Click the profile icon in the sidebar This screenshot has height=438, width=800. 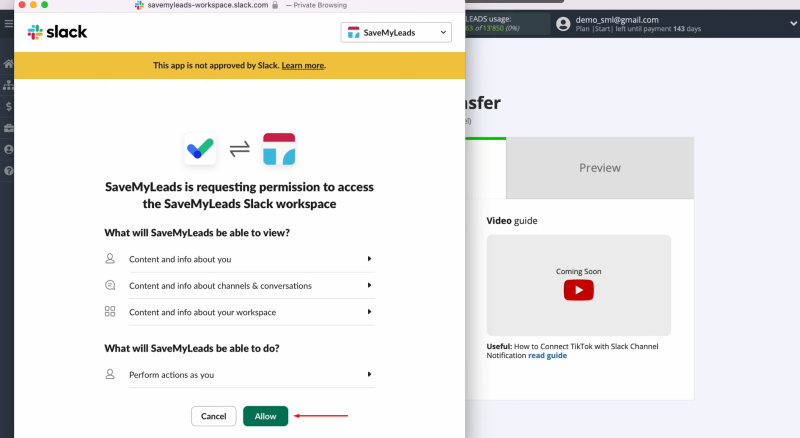pos(9,149)
